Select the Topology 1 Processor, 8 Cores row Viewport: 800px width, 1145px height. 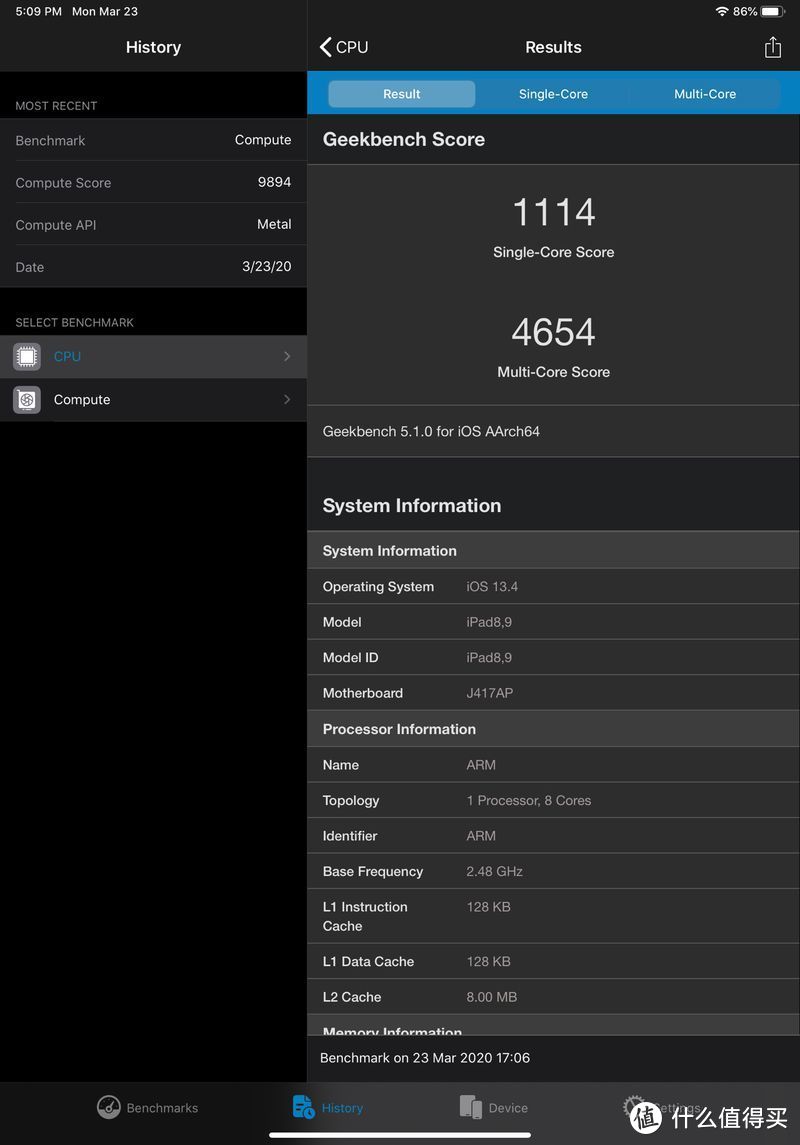553,800
